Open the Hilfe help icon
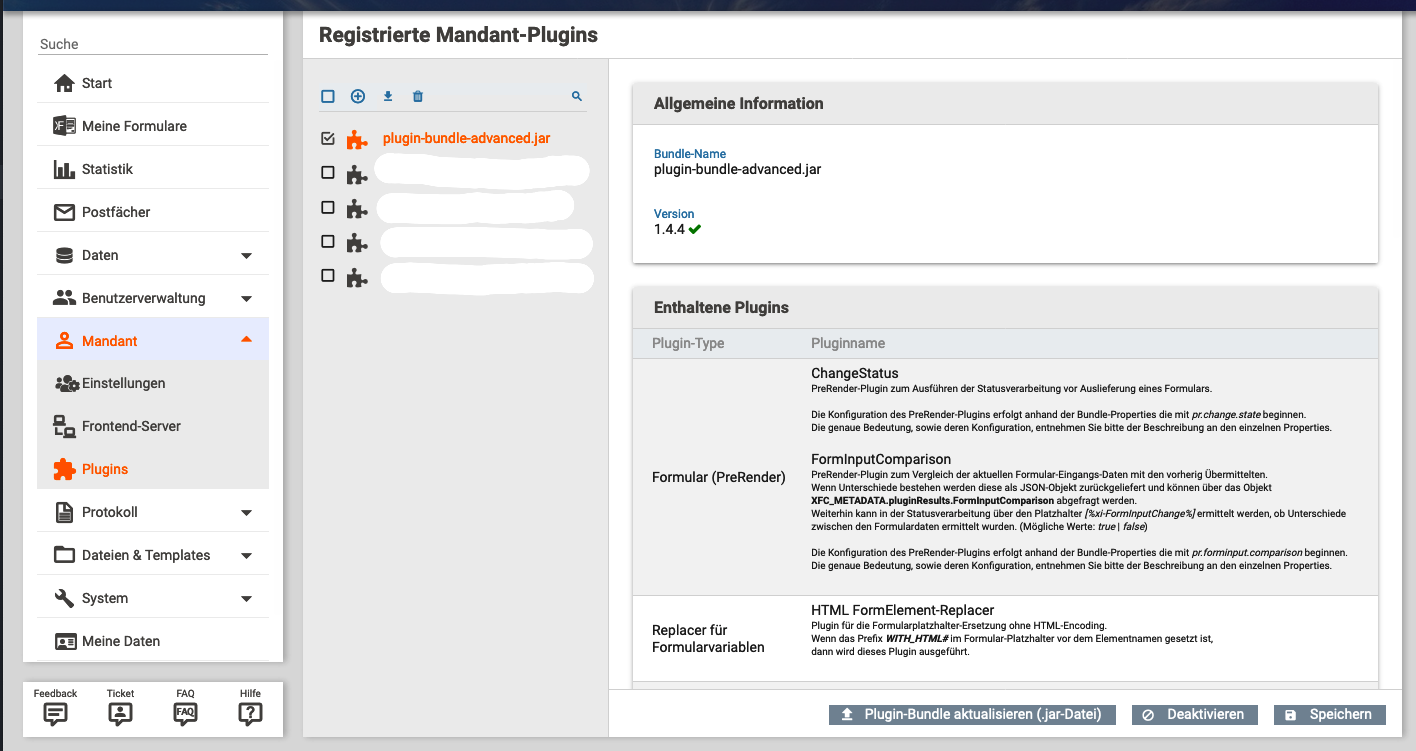This screenshot has width=1416, height=751. coord(250,713)
